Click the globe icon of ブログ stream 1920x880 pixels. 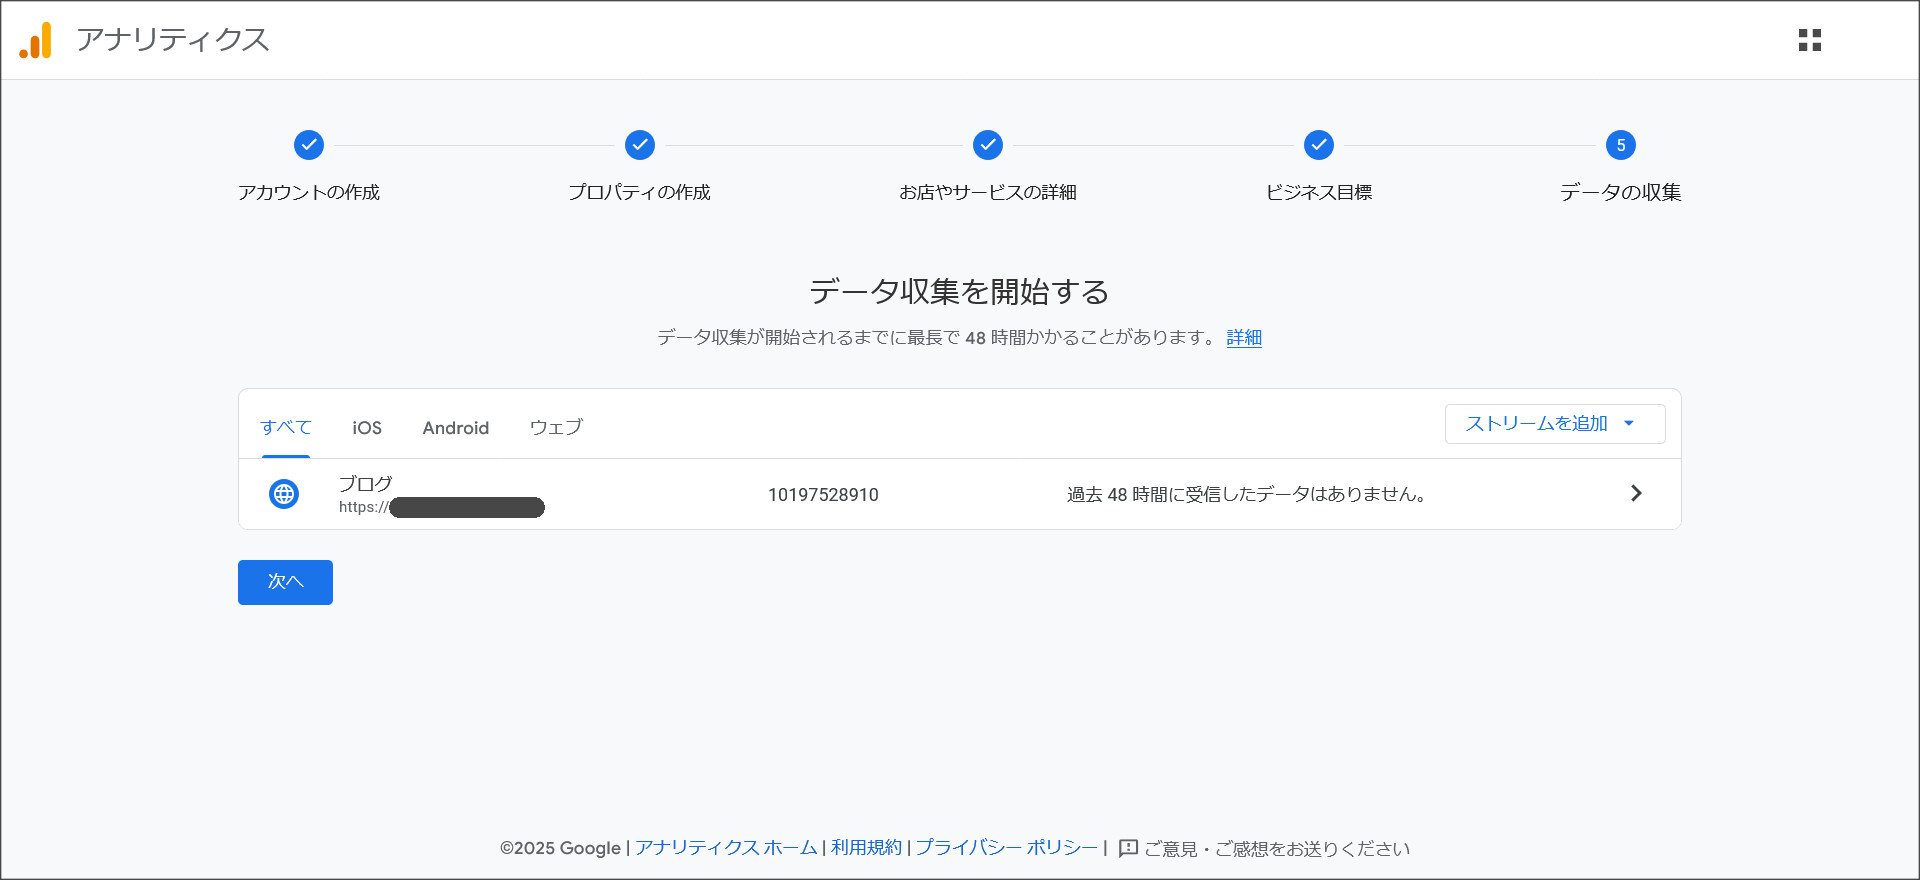(x=284, y=494)
